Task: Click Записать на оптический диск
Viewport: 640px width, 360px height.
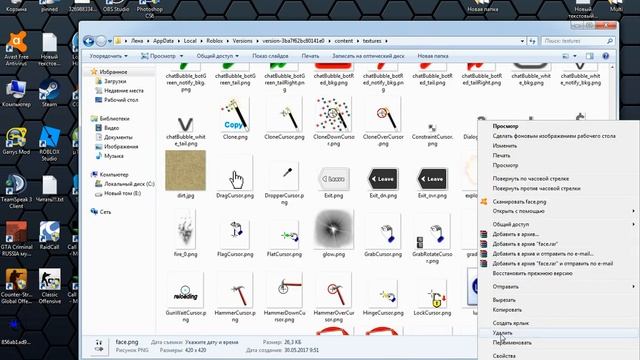Action: [x=368, y=56]
